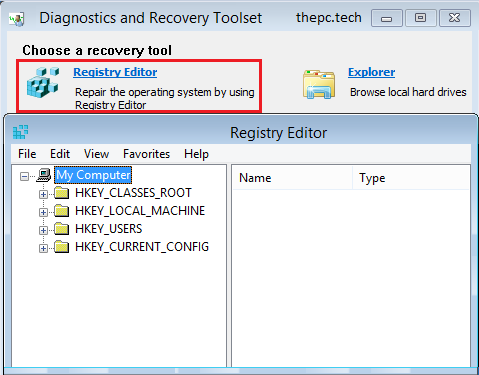Open the Help menu
The image size is (479, 375).
tap(196, 154)
